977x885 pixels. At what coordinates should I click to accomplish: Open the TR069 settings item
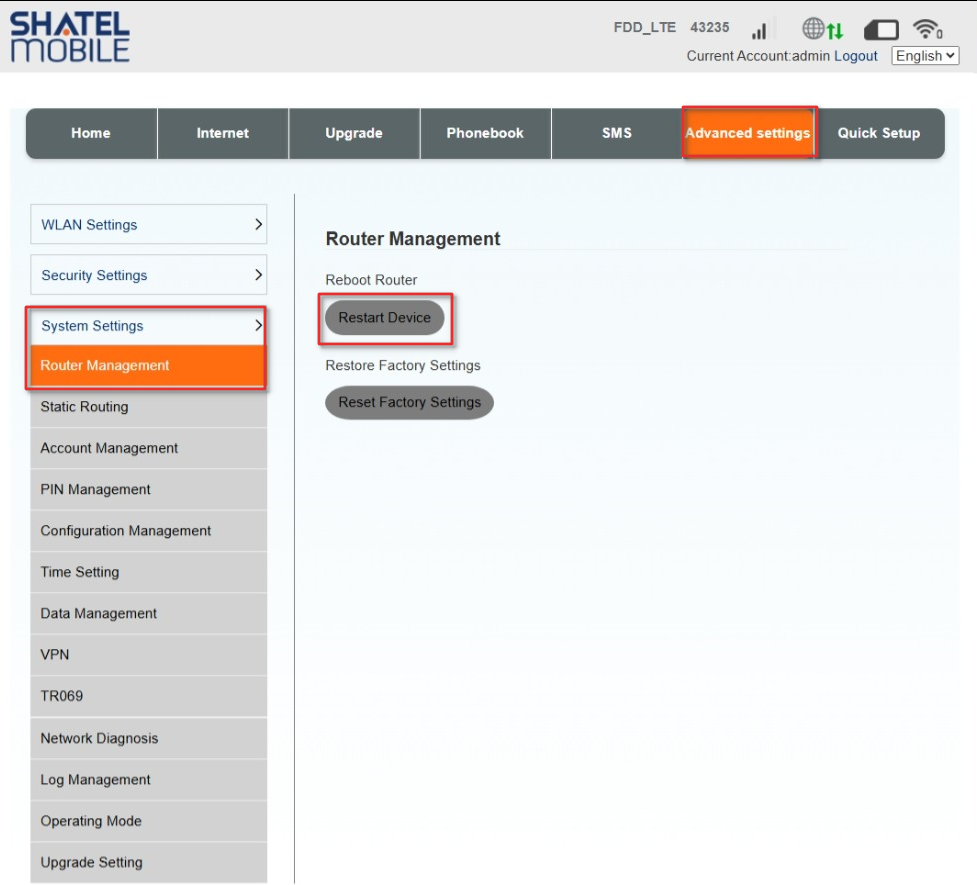coord(148,696)
